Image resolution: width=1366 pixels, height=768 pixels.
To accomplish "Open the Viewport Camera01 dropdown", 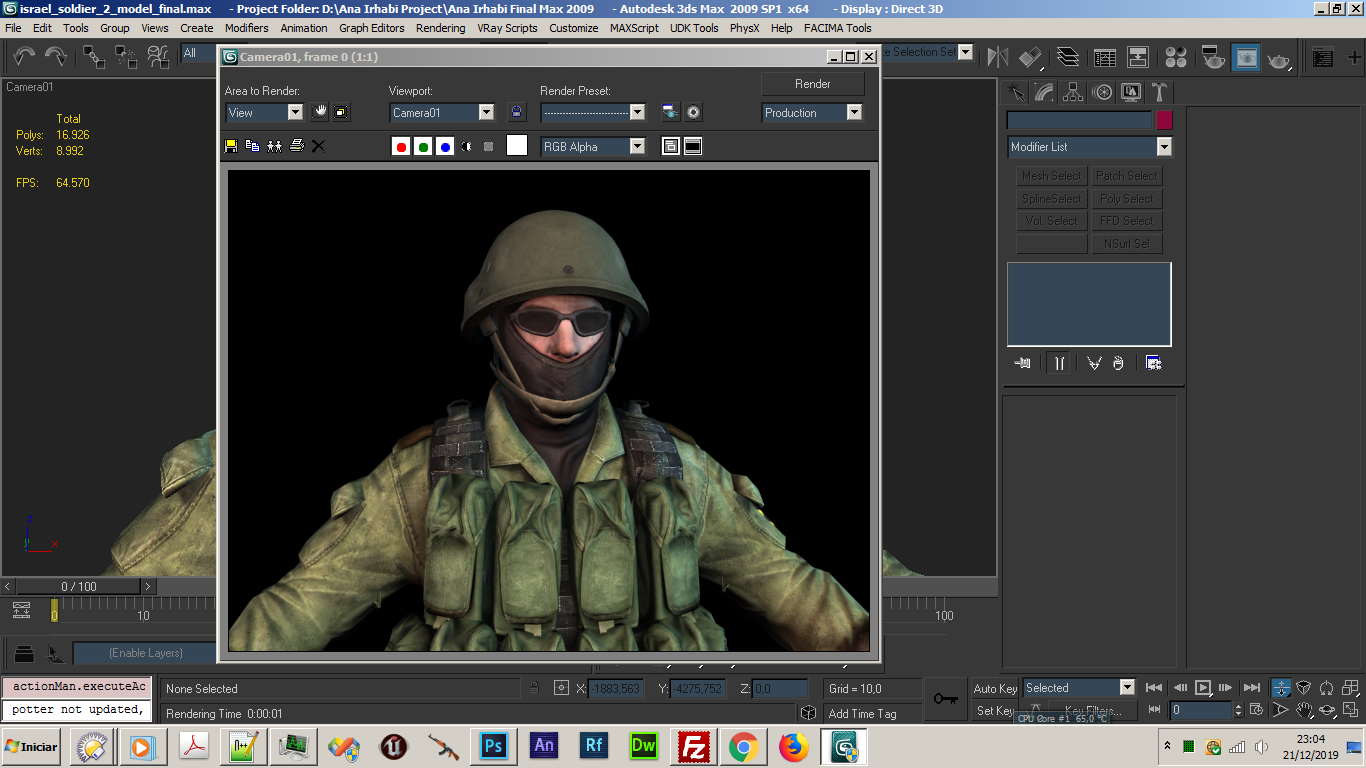I will pos(486,113).
